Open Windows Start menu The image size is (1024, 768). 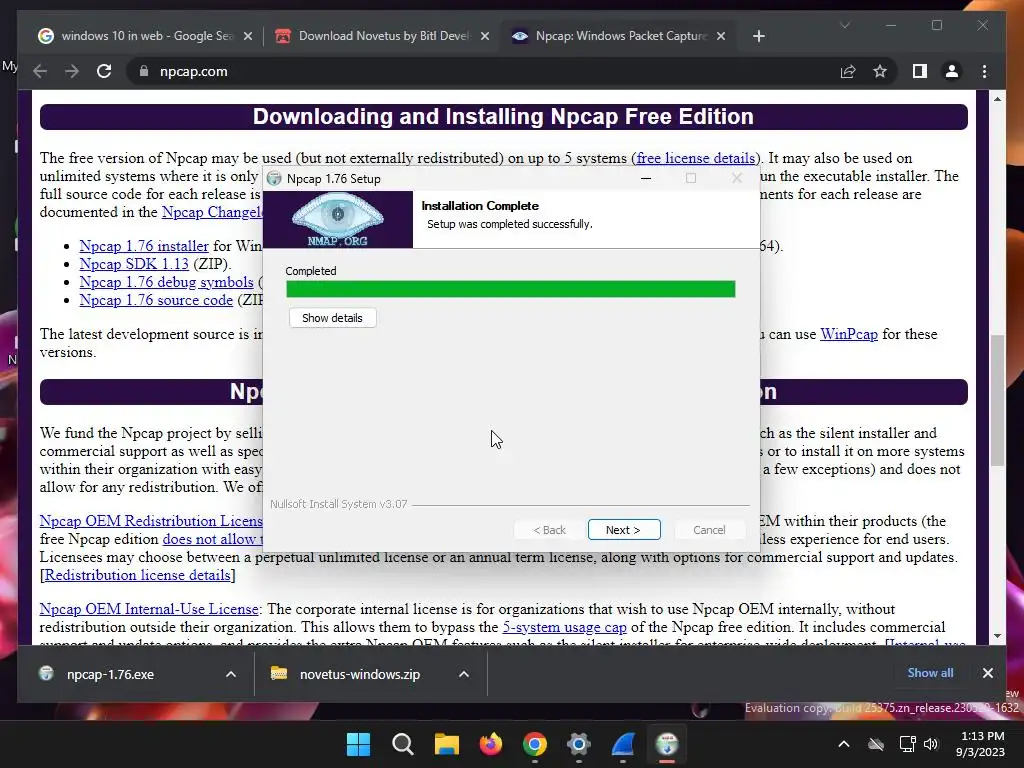pos(358,744)
